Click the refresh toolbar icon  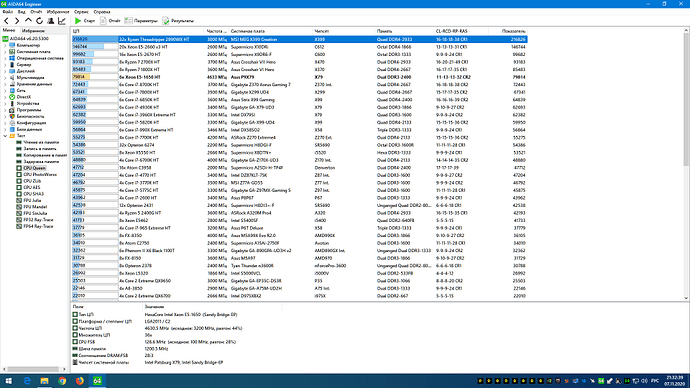click(40, 21)
